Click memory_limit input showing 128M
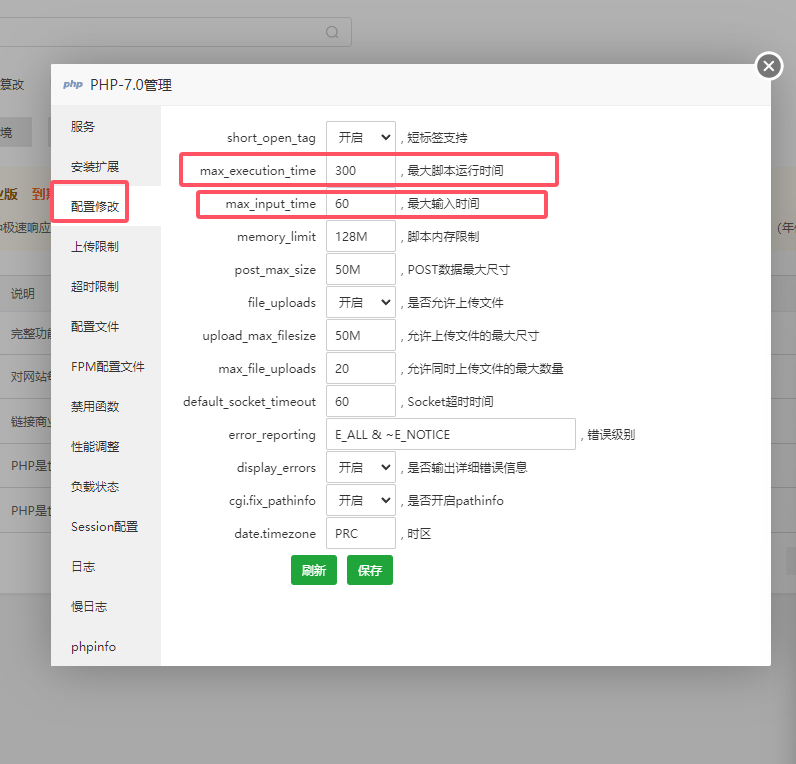Image resolution: width=796 pixels, height=764 pixels. click(361, 236)
